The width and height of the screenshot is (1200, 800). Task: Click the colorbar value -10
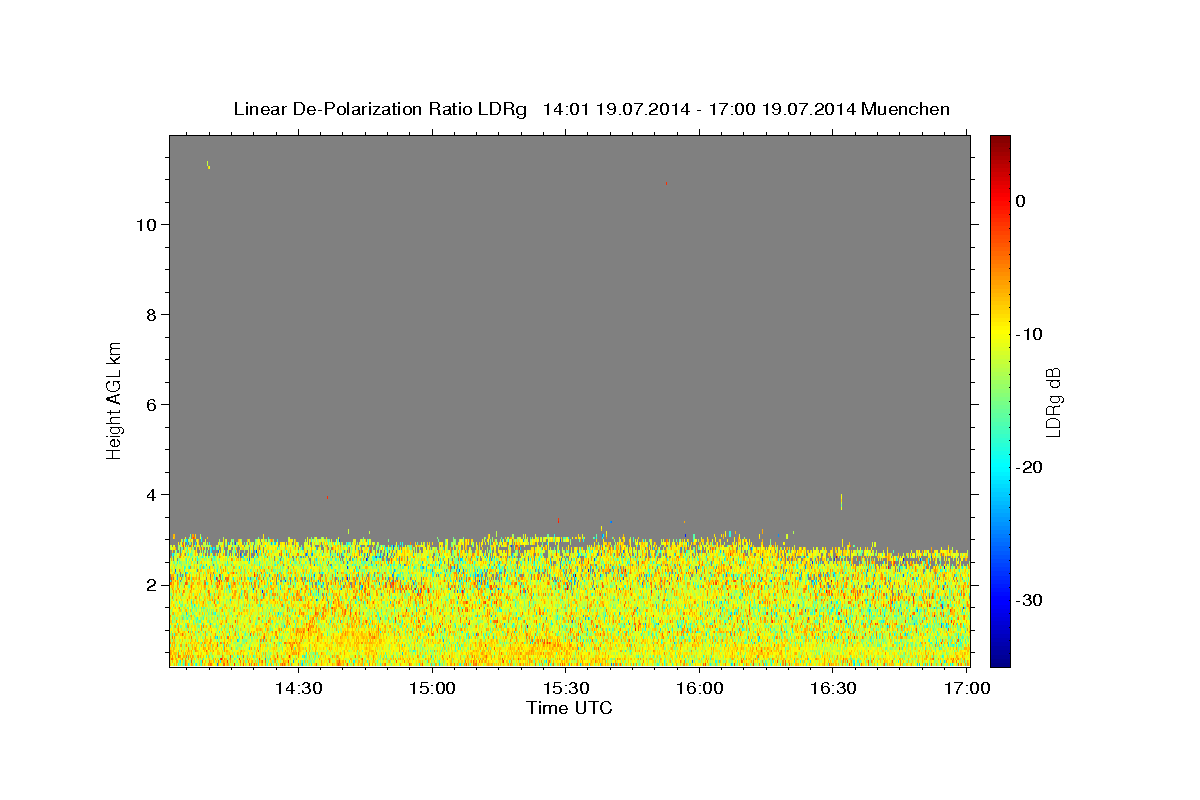tap(1029, 334)
